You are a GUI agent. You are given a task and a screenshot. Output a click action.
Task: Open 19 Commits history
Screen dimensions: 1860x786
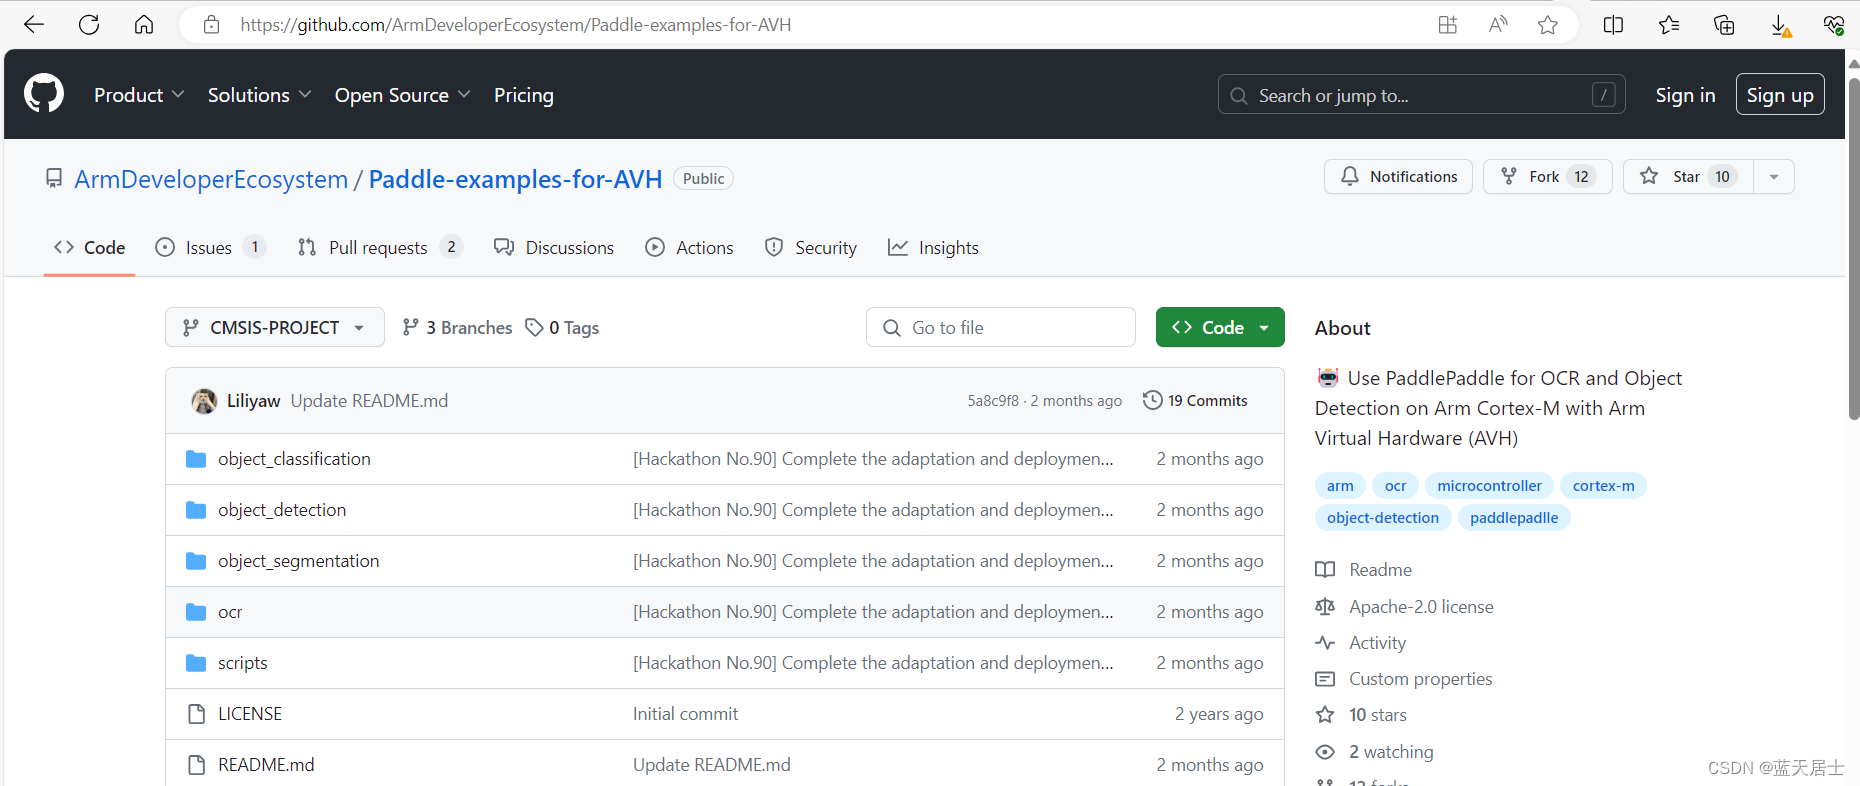[1195, 400]
